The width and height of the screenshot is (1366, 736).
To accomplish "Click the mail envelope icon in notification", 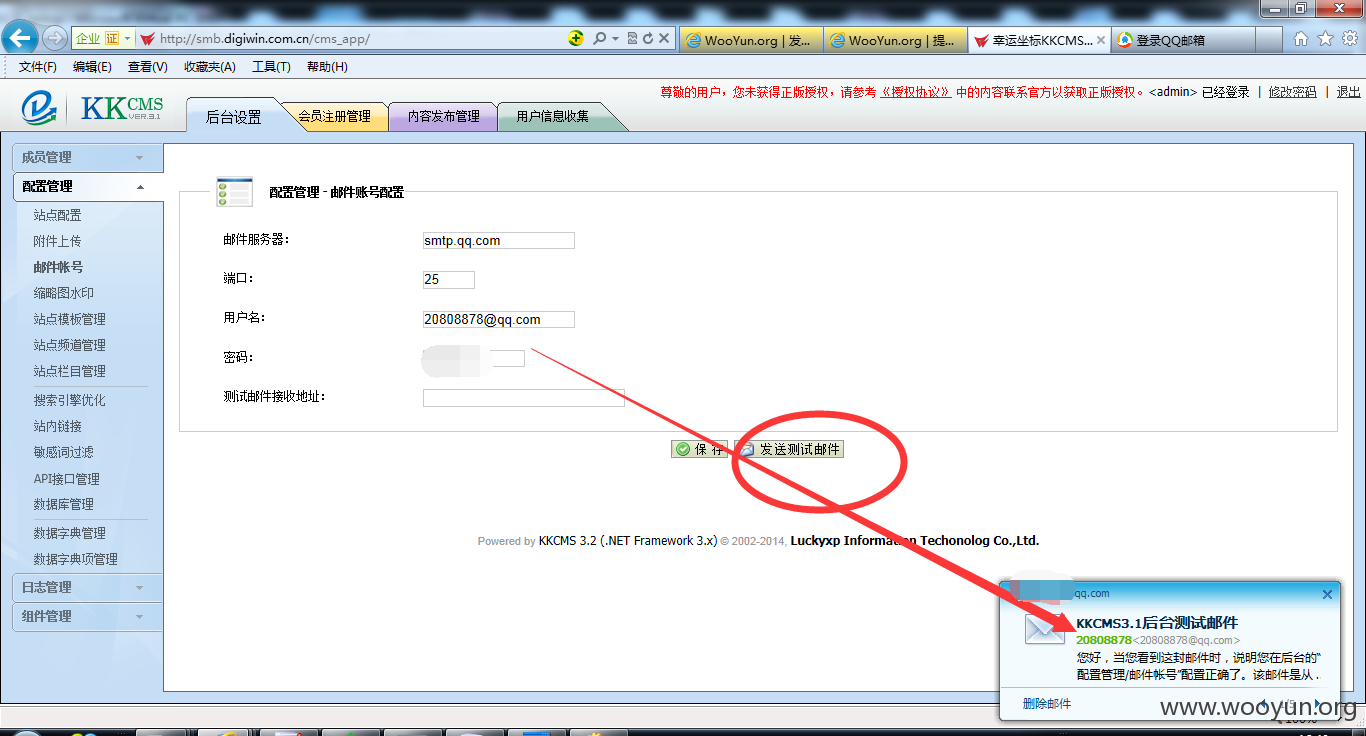I will click(1045, 630).
